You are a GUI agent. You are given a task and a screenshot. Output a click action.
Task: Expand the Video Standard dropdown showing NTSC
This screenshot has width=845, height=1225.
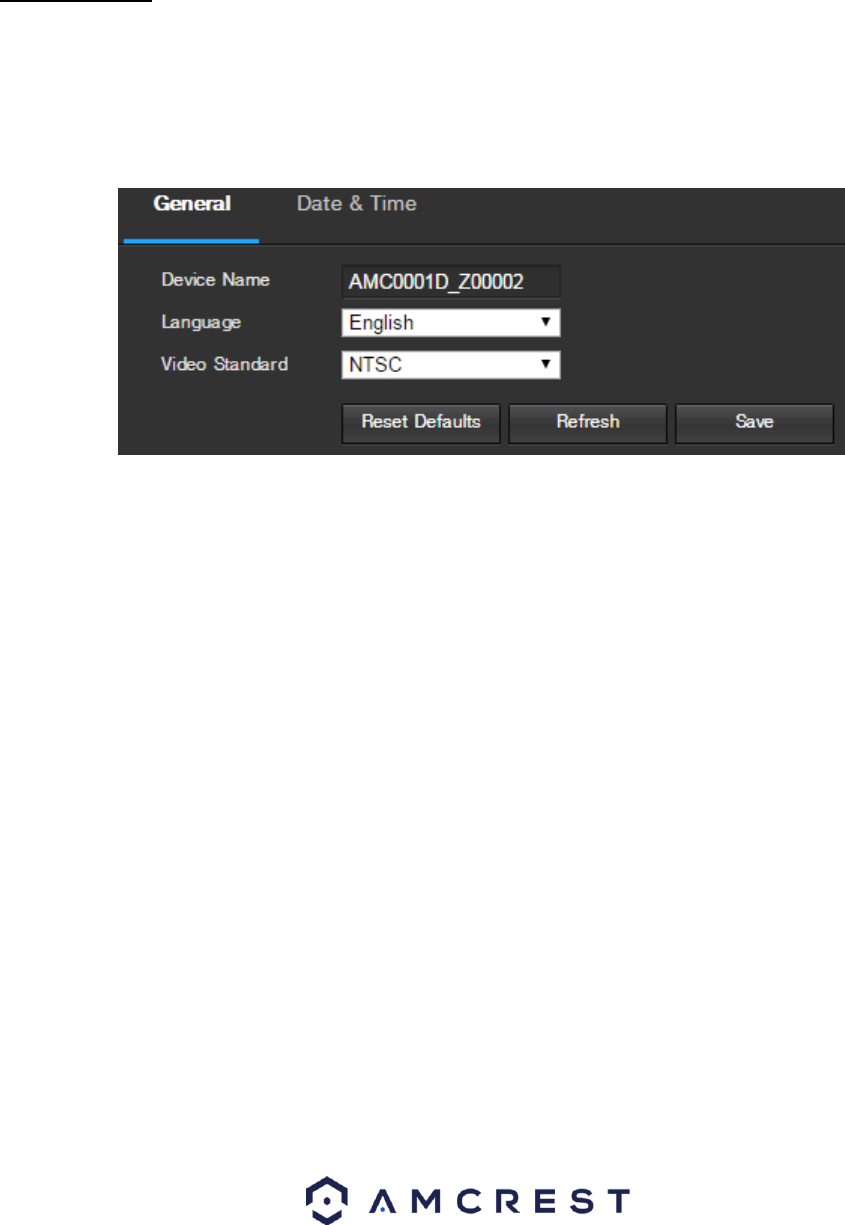[x=451, y=365]
